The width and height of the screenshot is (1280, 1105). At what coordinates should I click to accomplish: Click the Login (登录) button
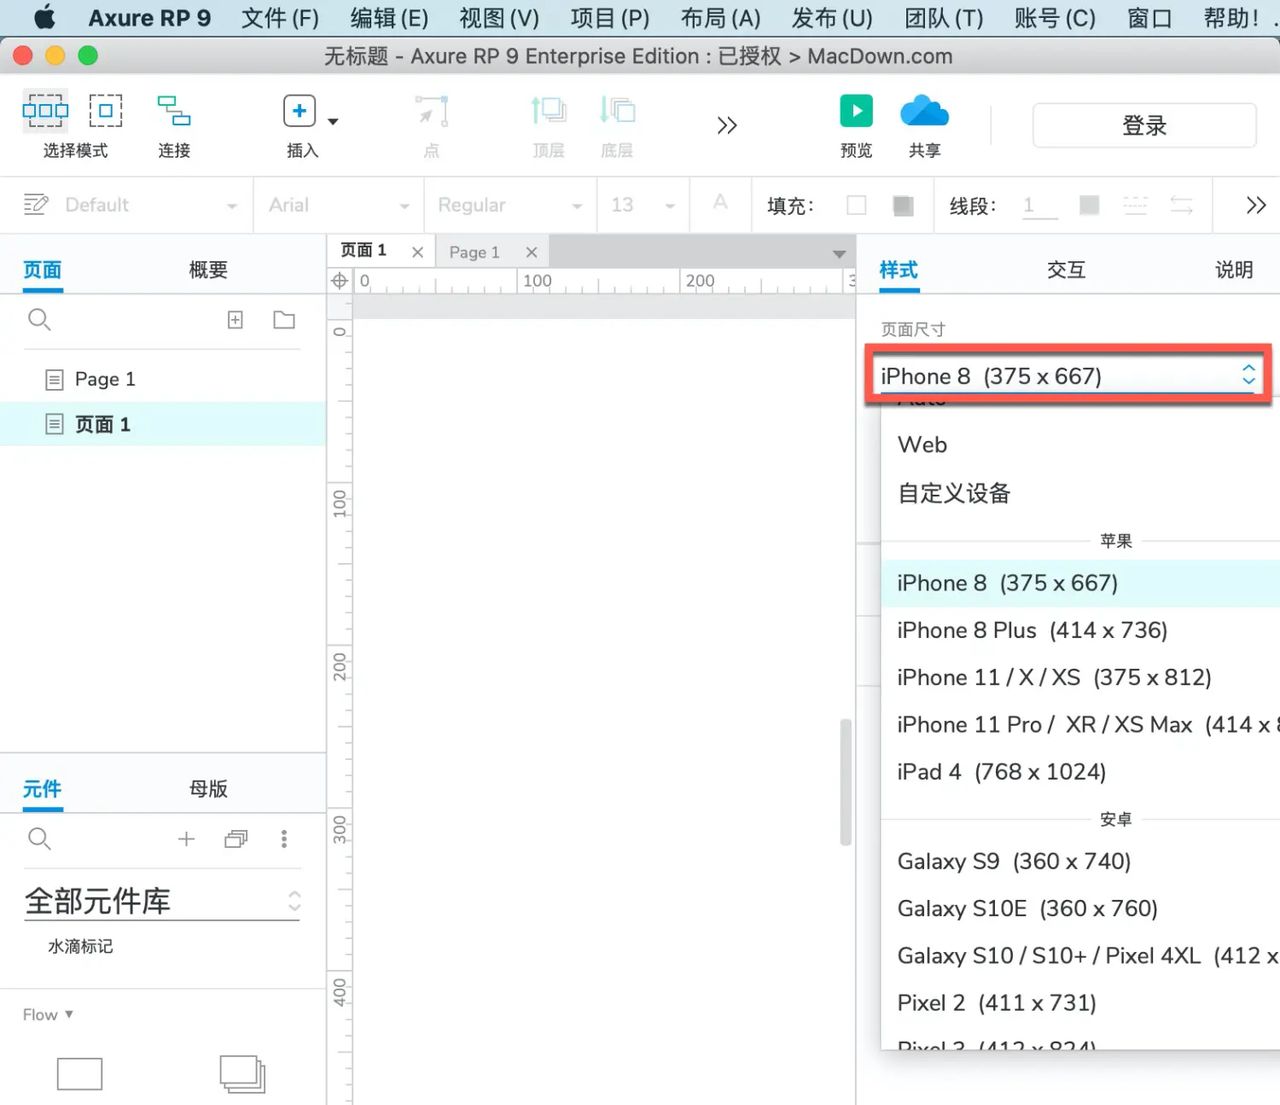point(1144,126)
